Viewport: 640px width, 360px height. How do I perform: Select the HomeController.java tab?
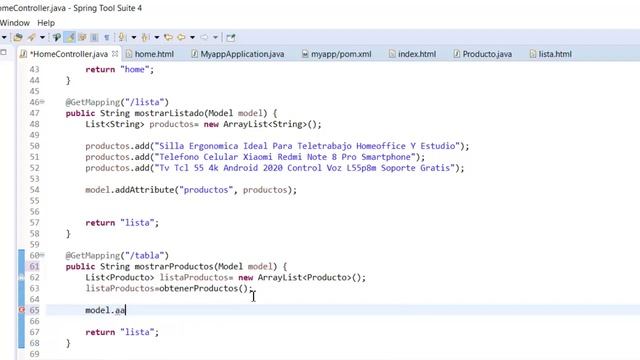69,54
